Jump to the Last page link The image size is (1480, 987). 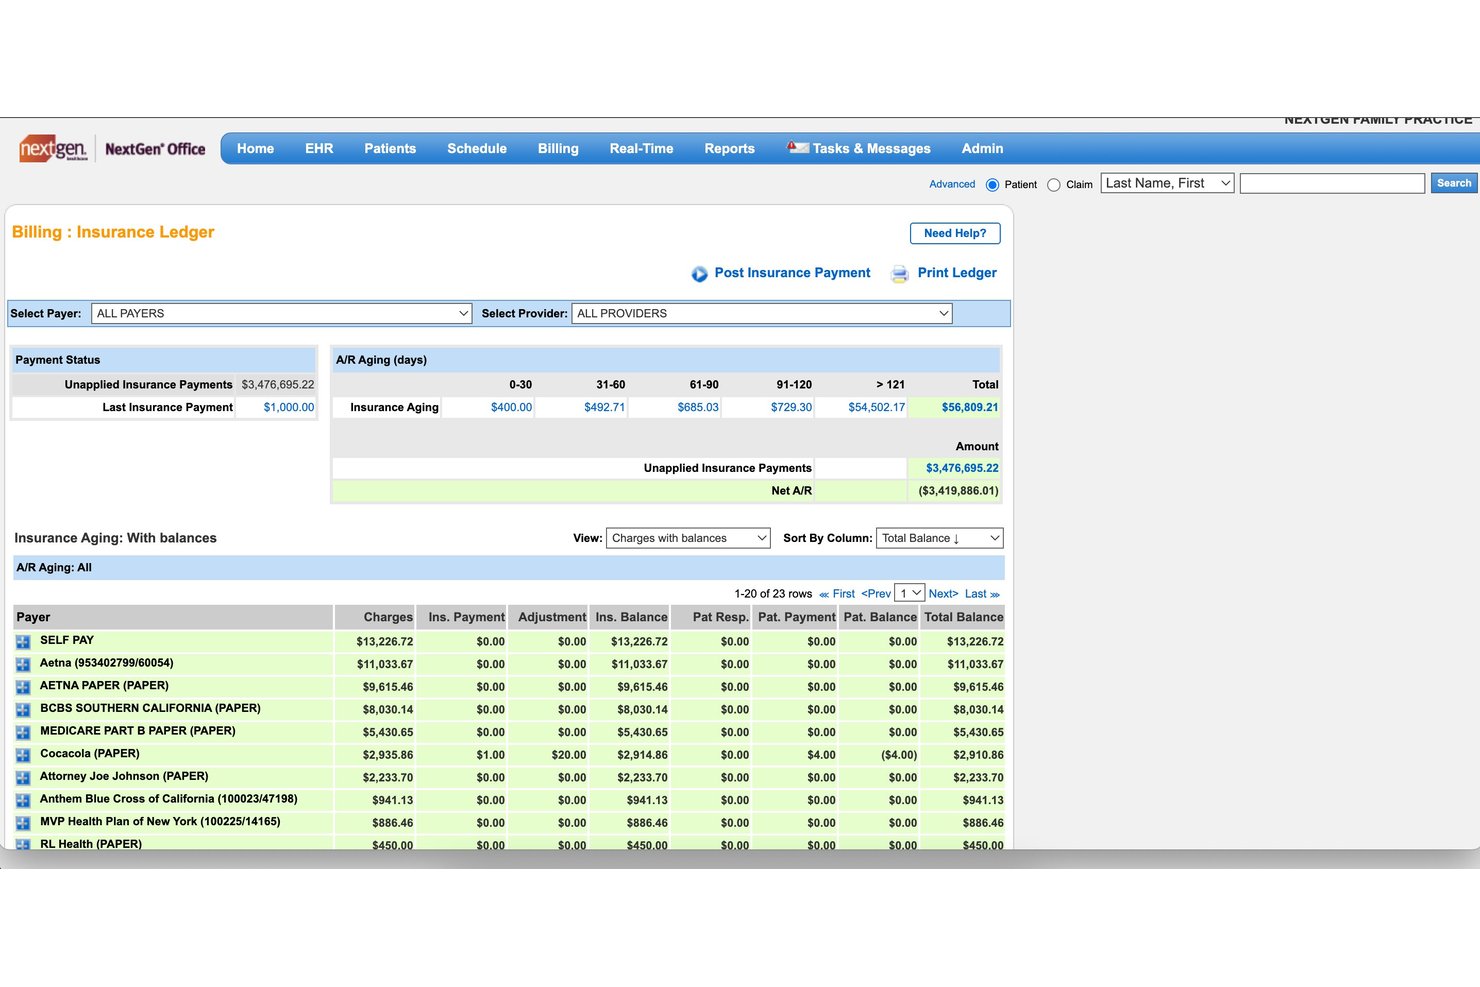[982, 594]
